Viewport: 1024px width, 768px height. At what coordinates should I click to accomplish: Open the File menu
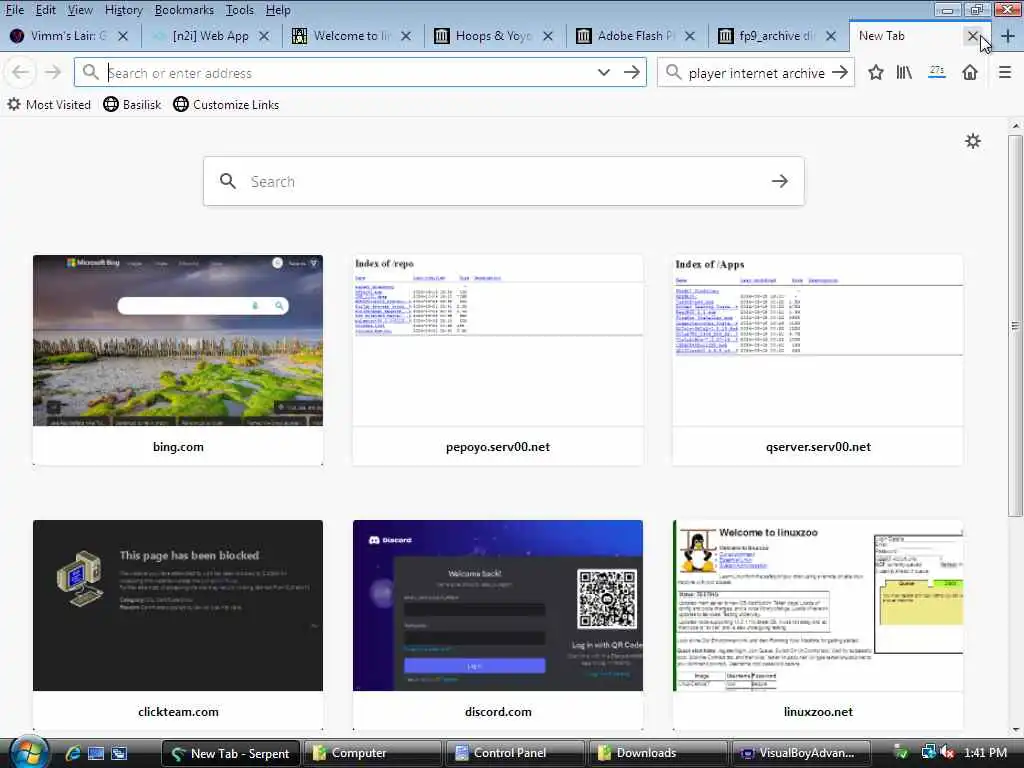pyautogui.click(x=14, y=10)
